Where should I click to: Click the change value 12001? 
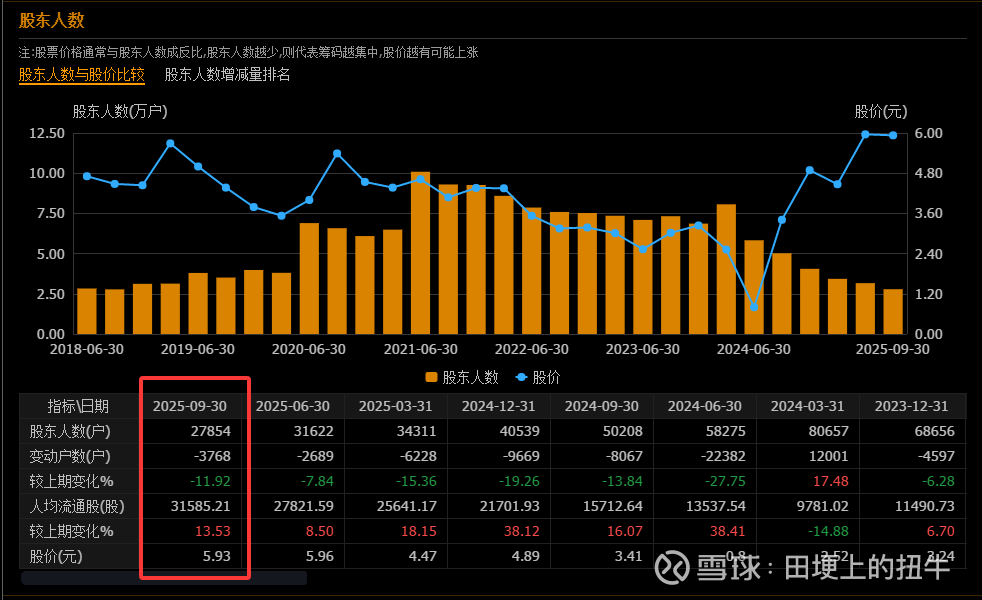click(829, 456)
